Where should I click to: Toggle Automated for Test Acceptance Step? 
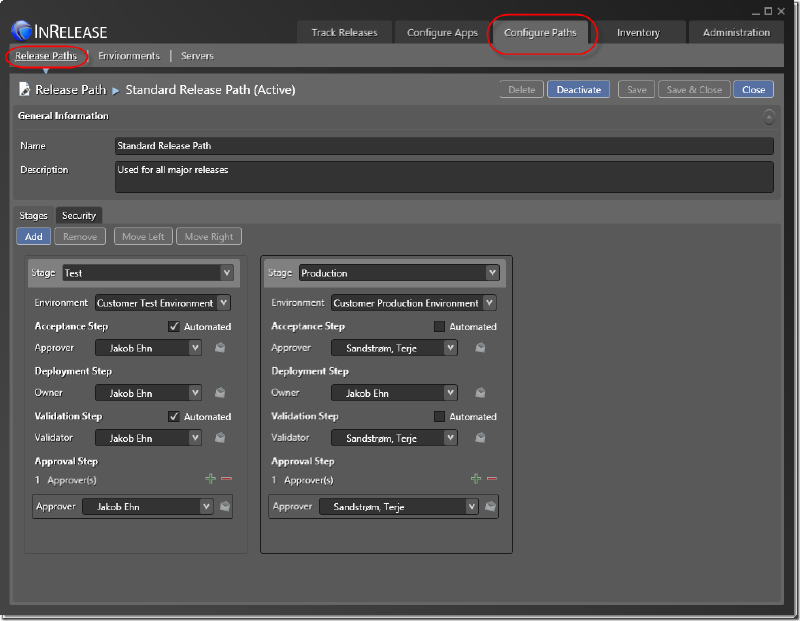(174, 327)
